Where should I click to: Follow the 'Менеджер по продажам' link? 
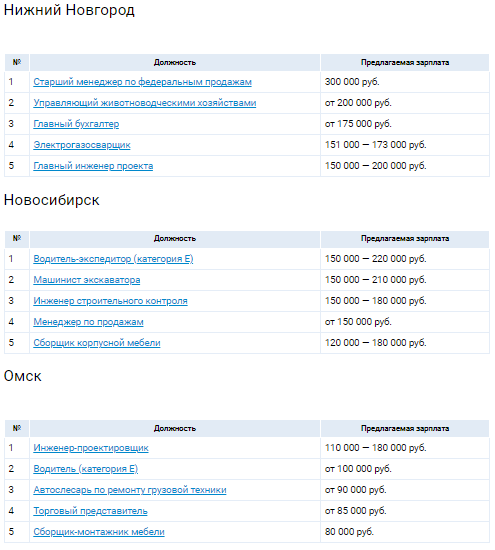(88, 322)
